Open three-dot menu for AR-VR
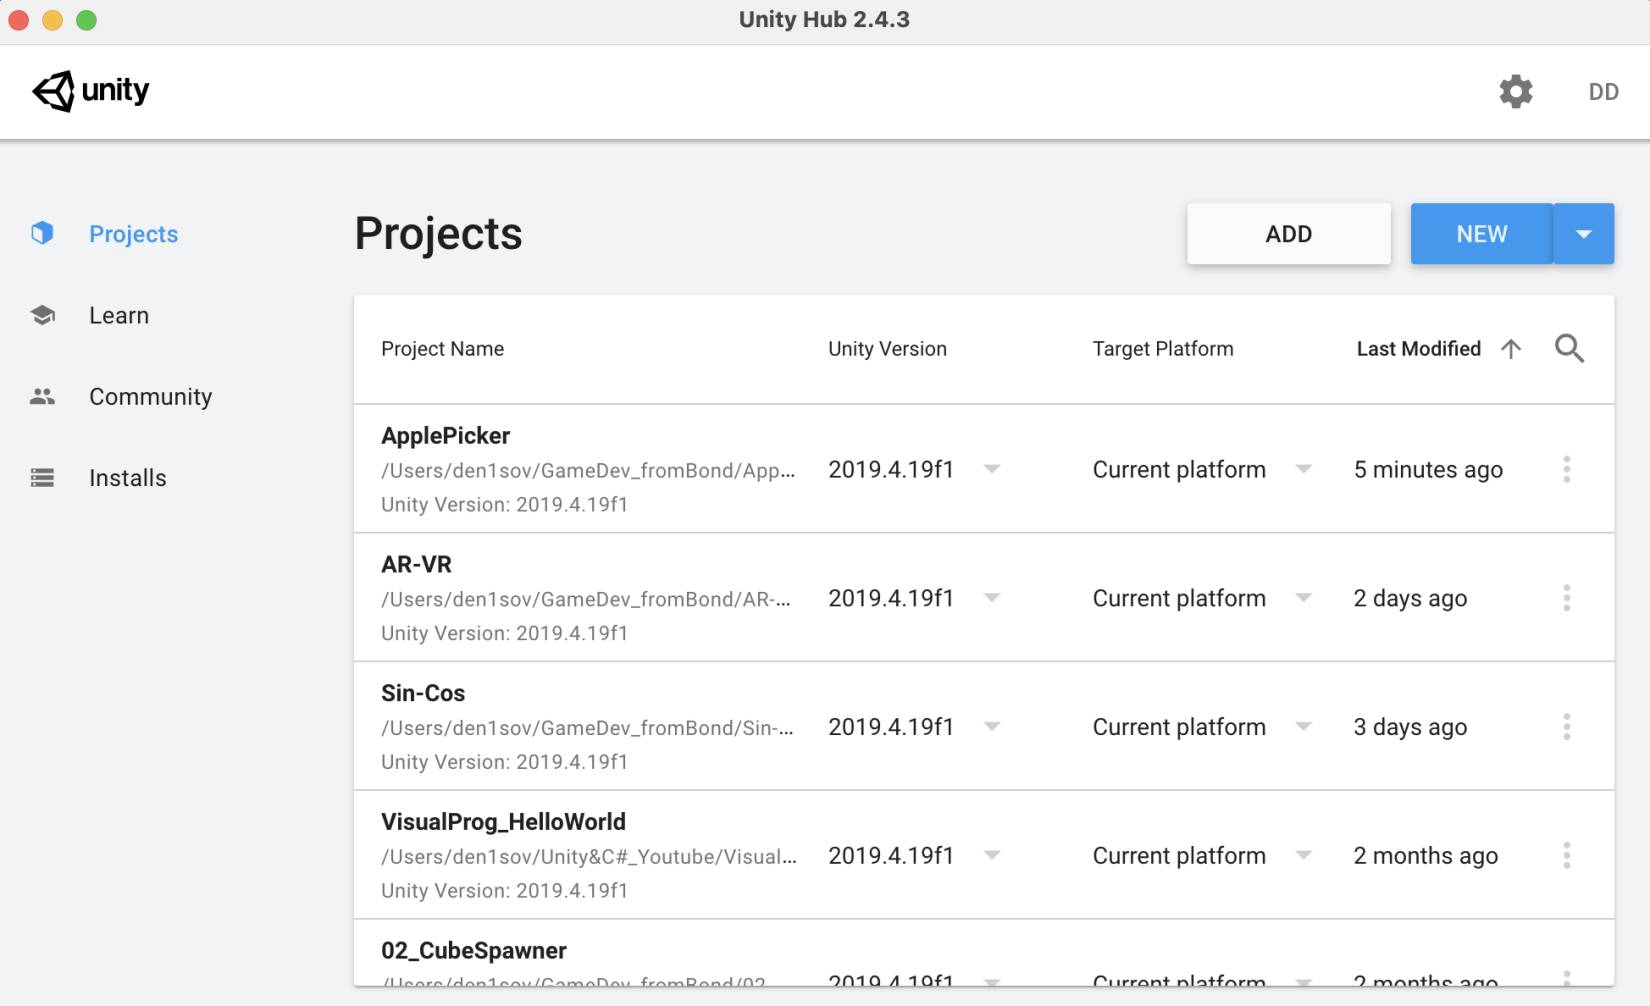The width and height of the screenshot is (1650, 1006). (1567, 598)
